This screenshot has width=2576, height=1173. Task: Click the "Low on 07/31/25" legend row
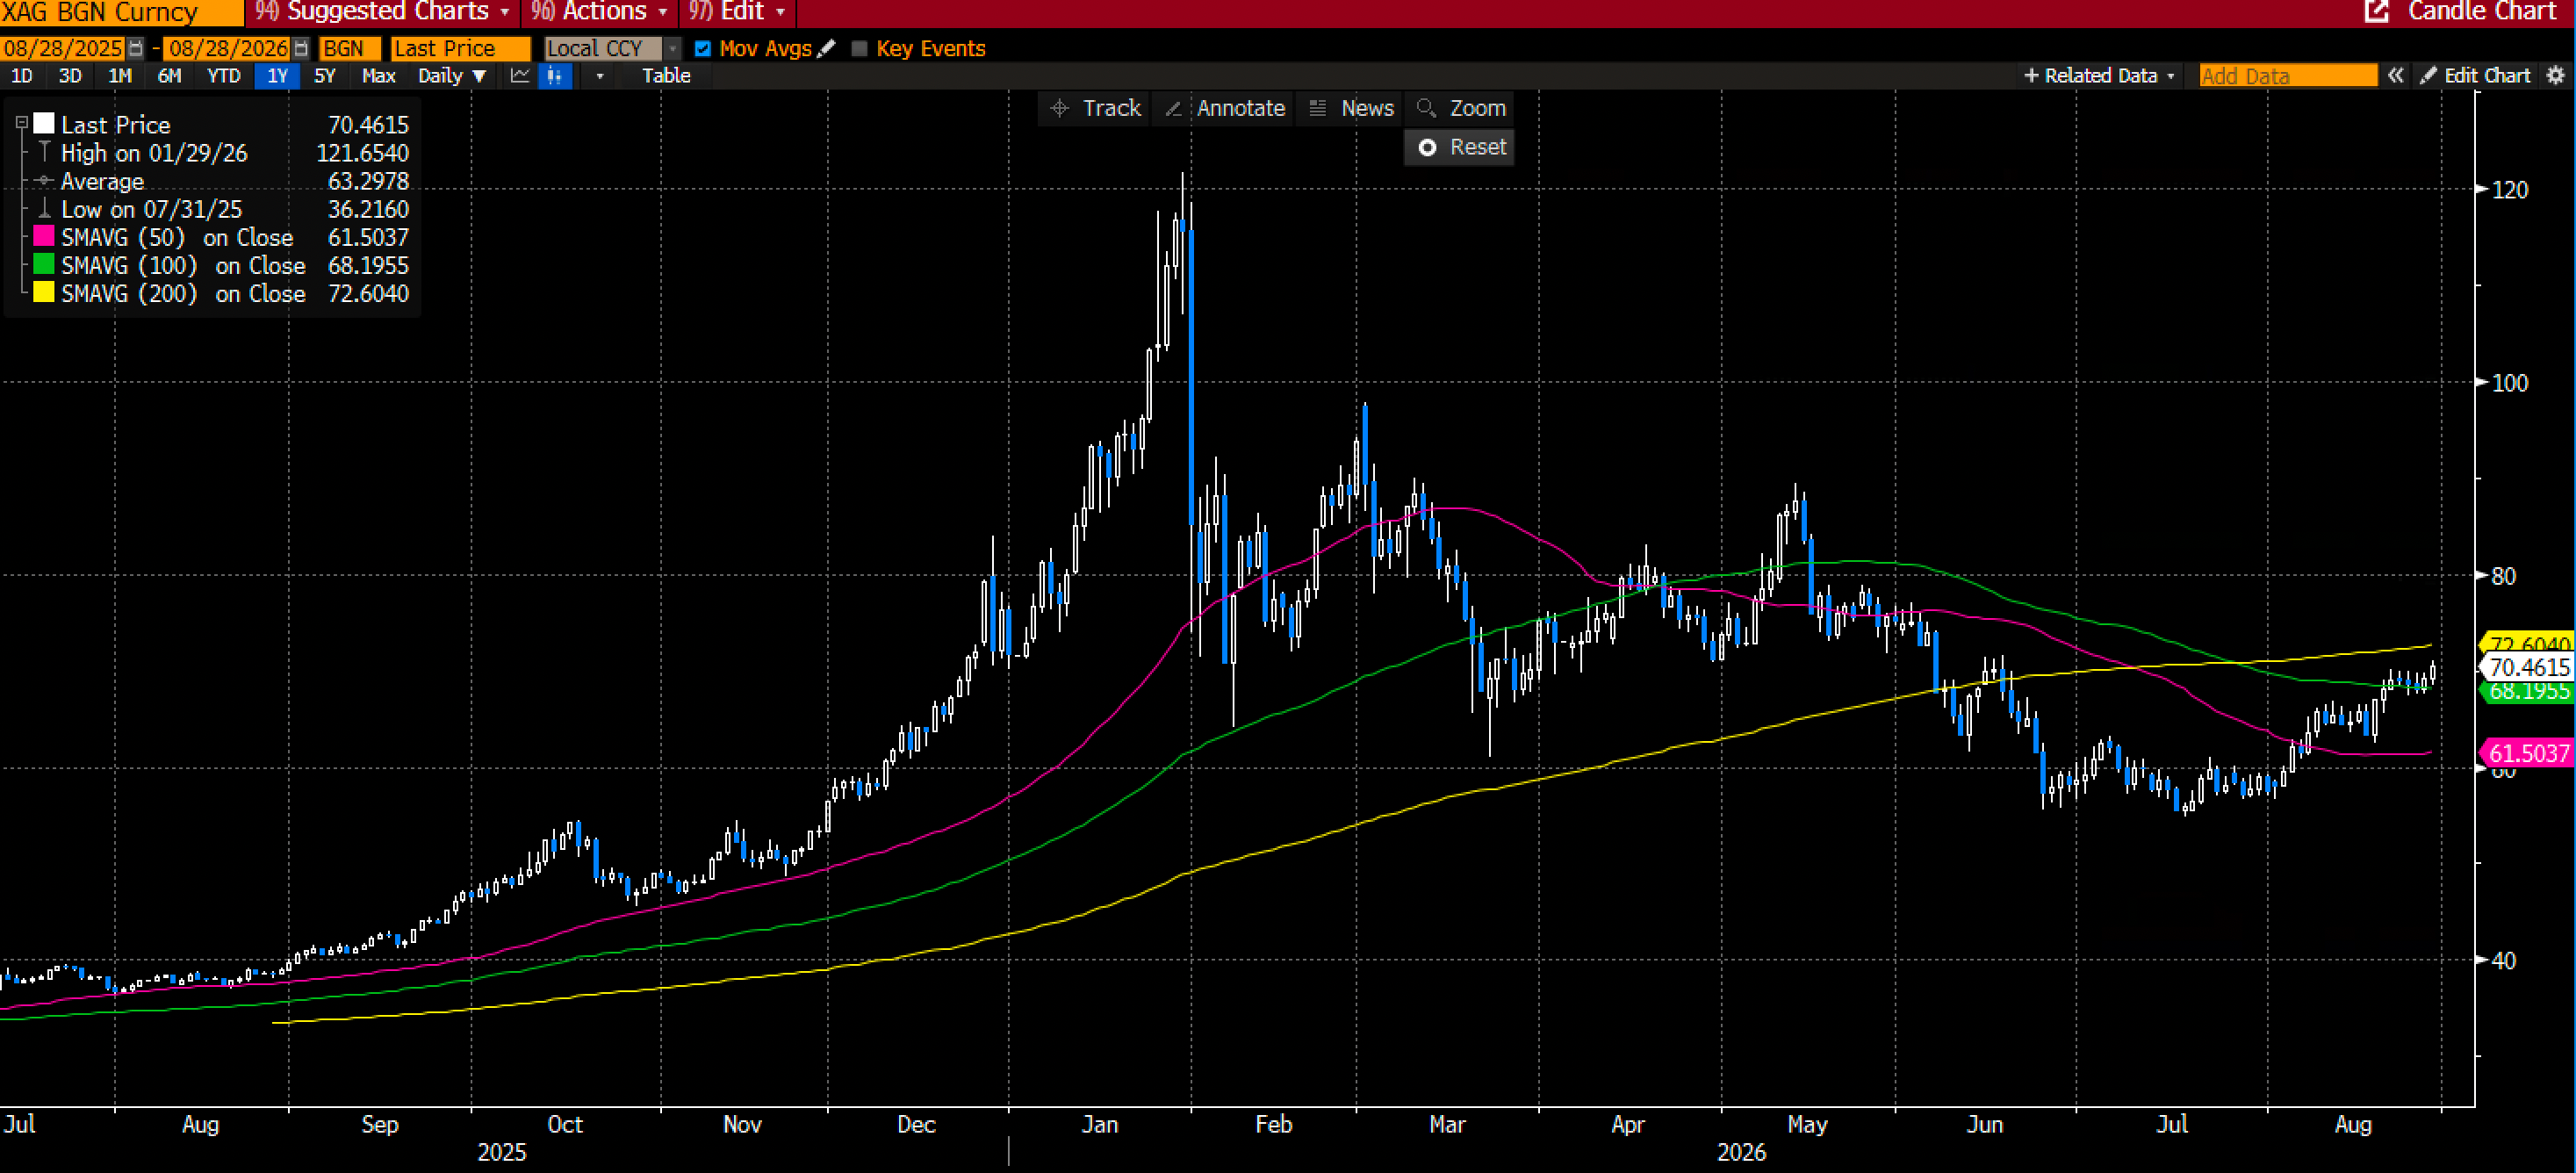(212, 208)
